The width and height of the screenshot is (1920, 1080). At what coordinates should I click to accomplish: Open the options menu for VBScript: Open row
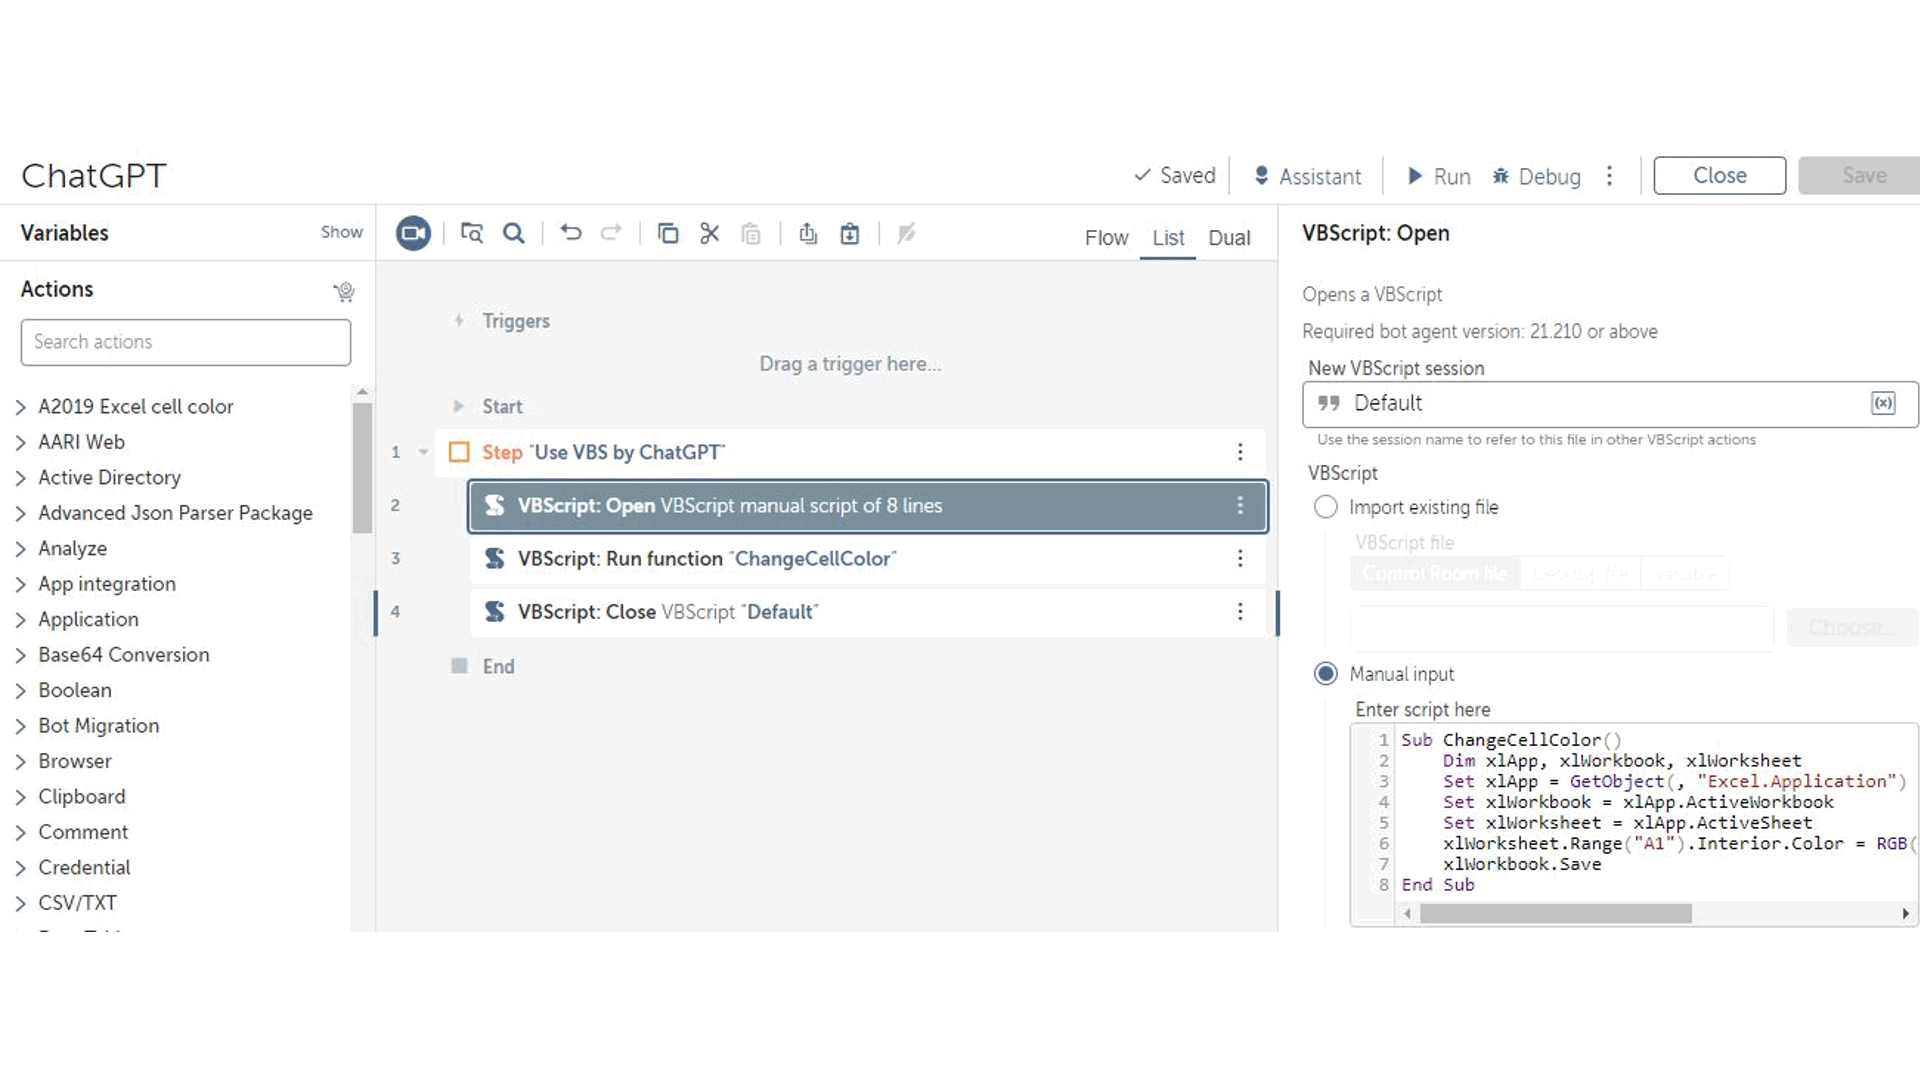tap(1240, 505)
